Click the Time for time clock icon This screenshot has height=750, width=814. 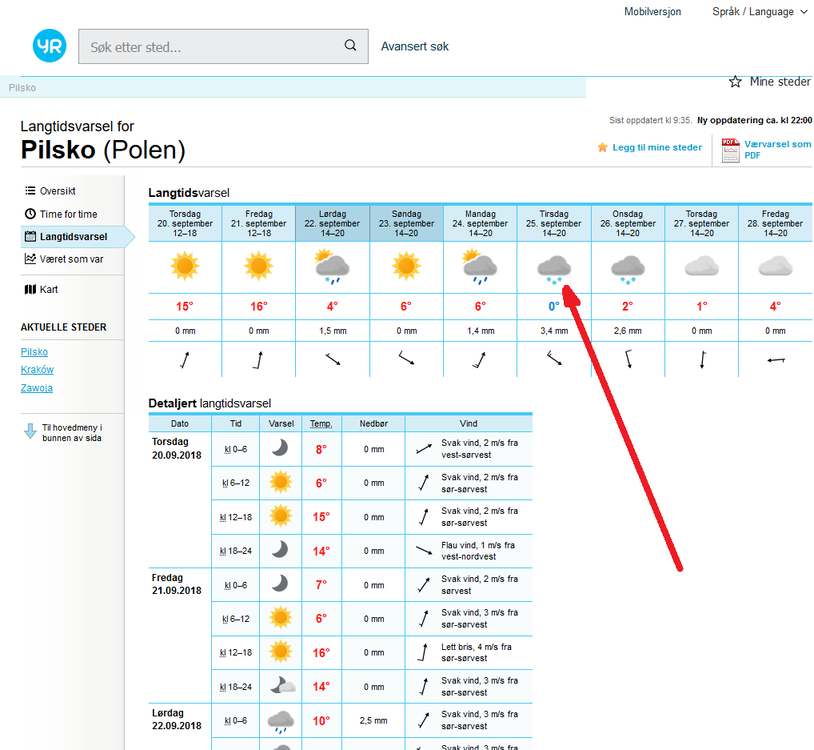[x=30, y=214]
